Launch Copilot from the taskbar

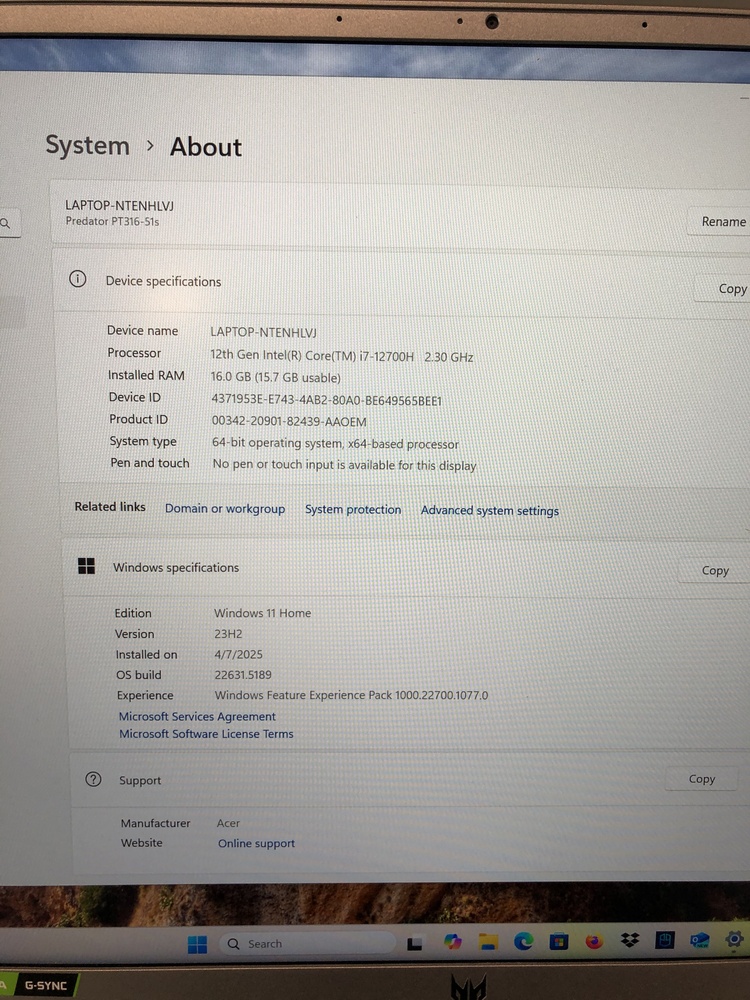453,941
